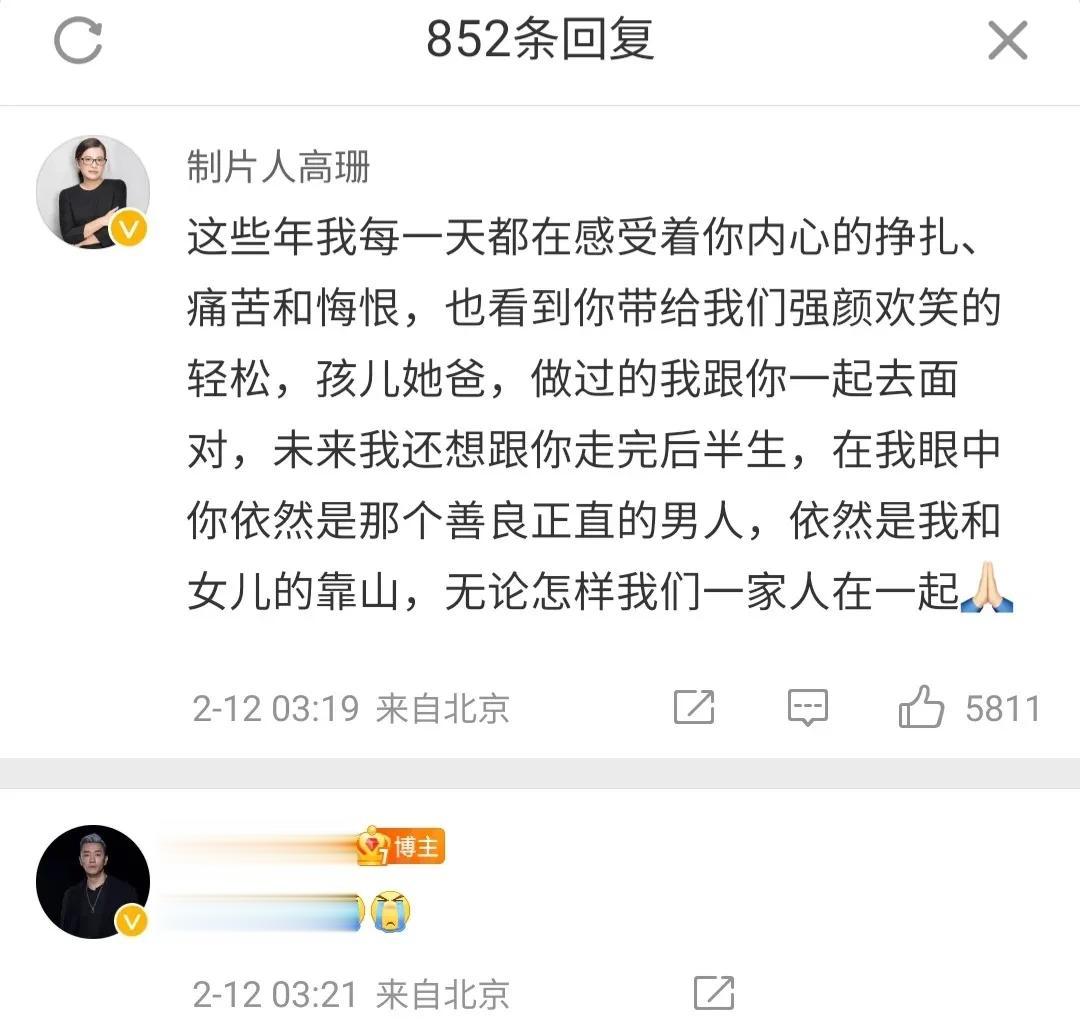Image resolution: width=1080 pixels, height=1028 pixels.
Task: Reply to first comment using comment icon
Action: click(x=807, y=707)
